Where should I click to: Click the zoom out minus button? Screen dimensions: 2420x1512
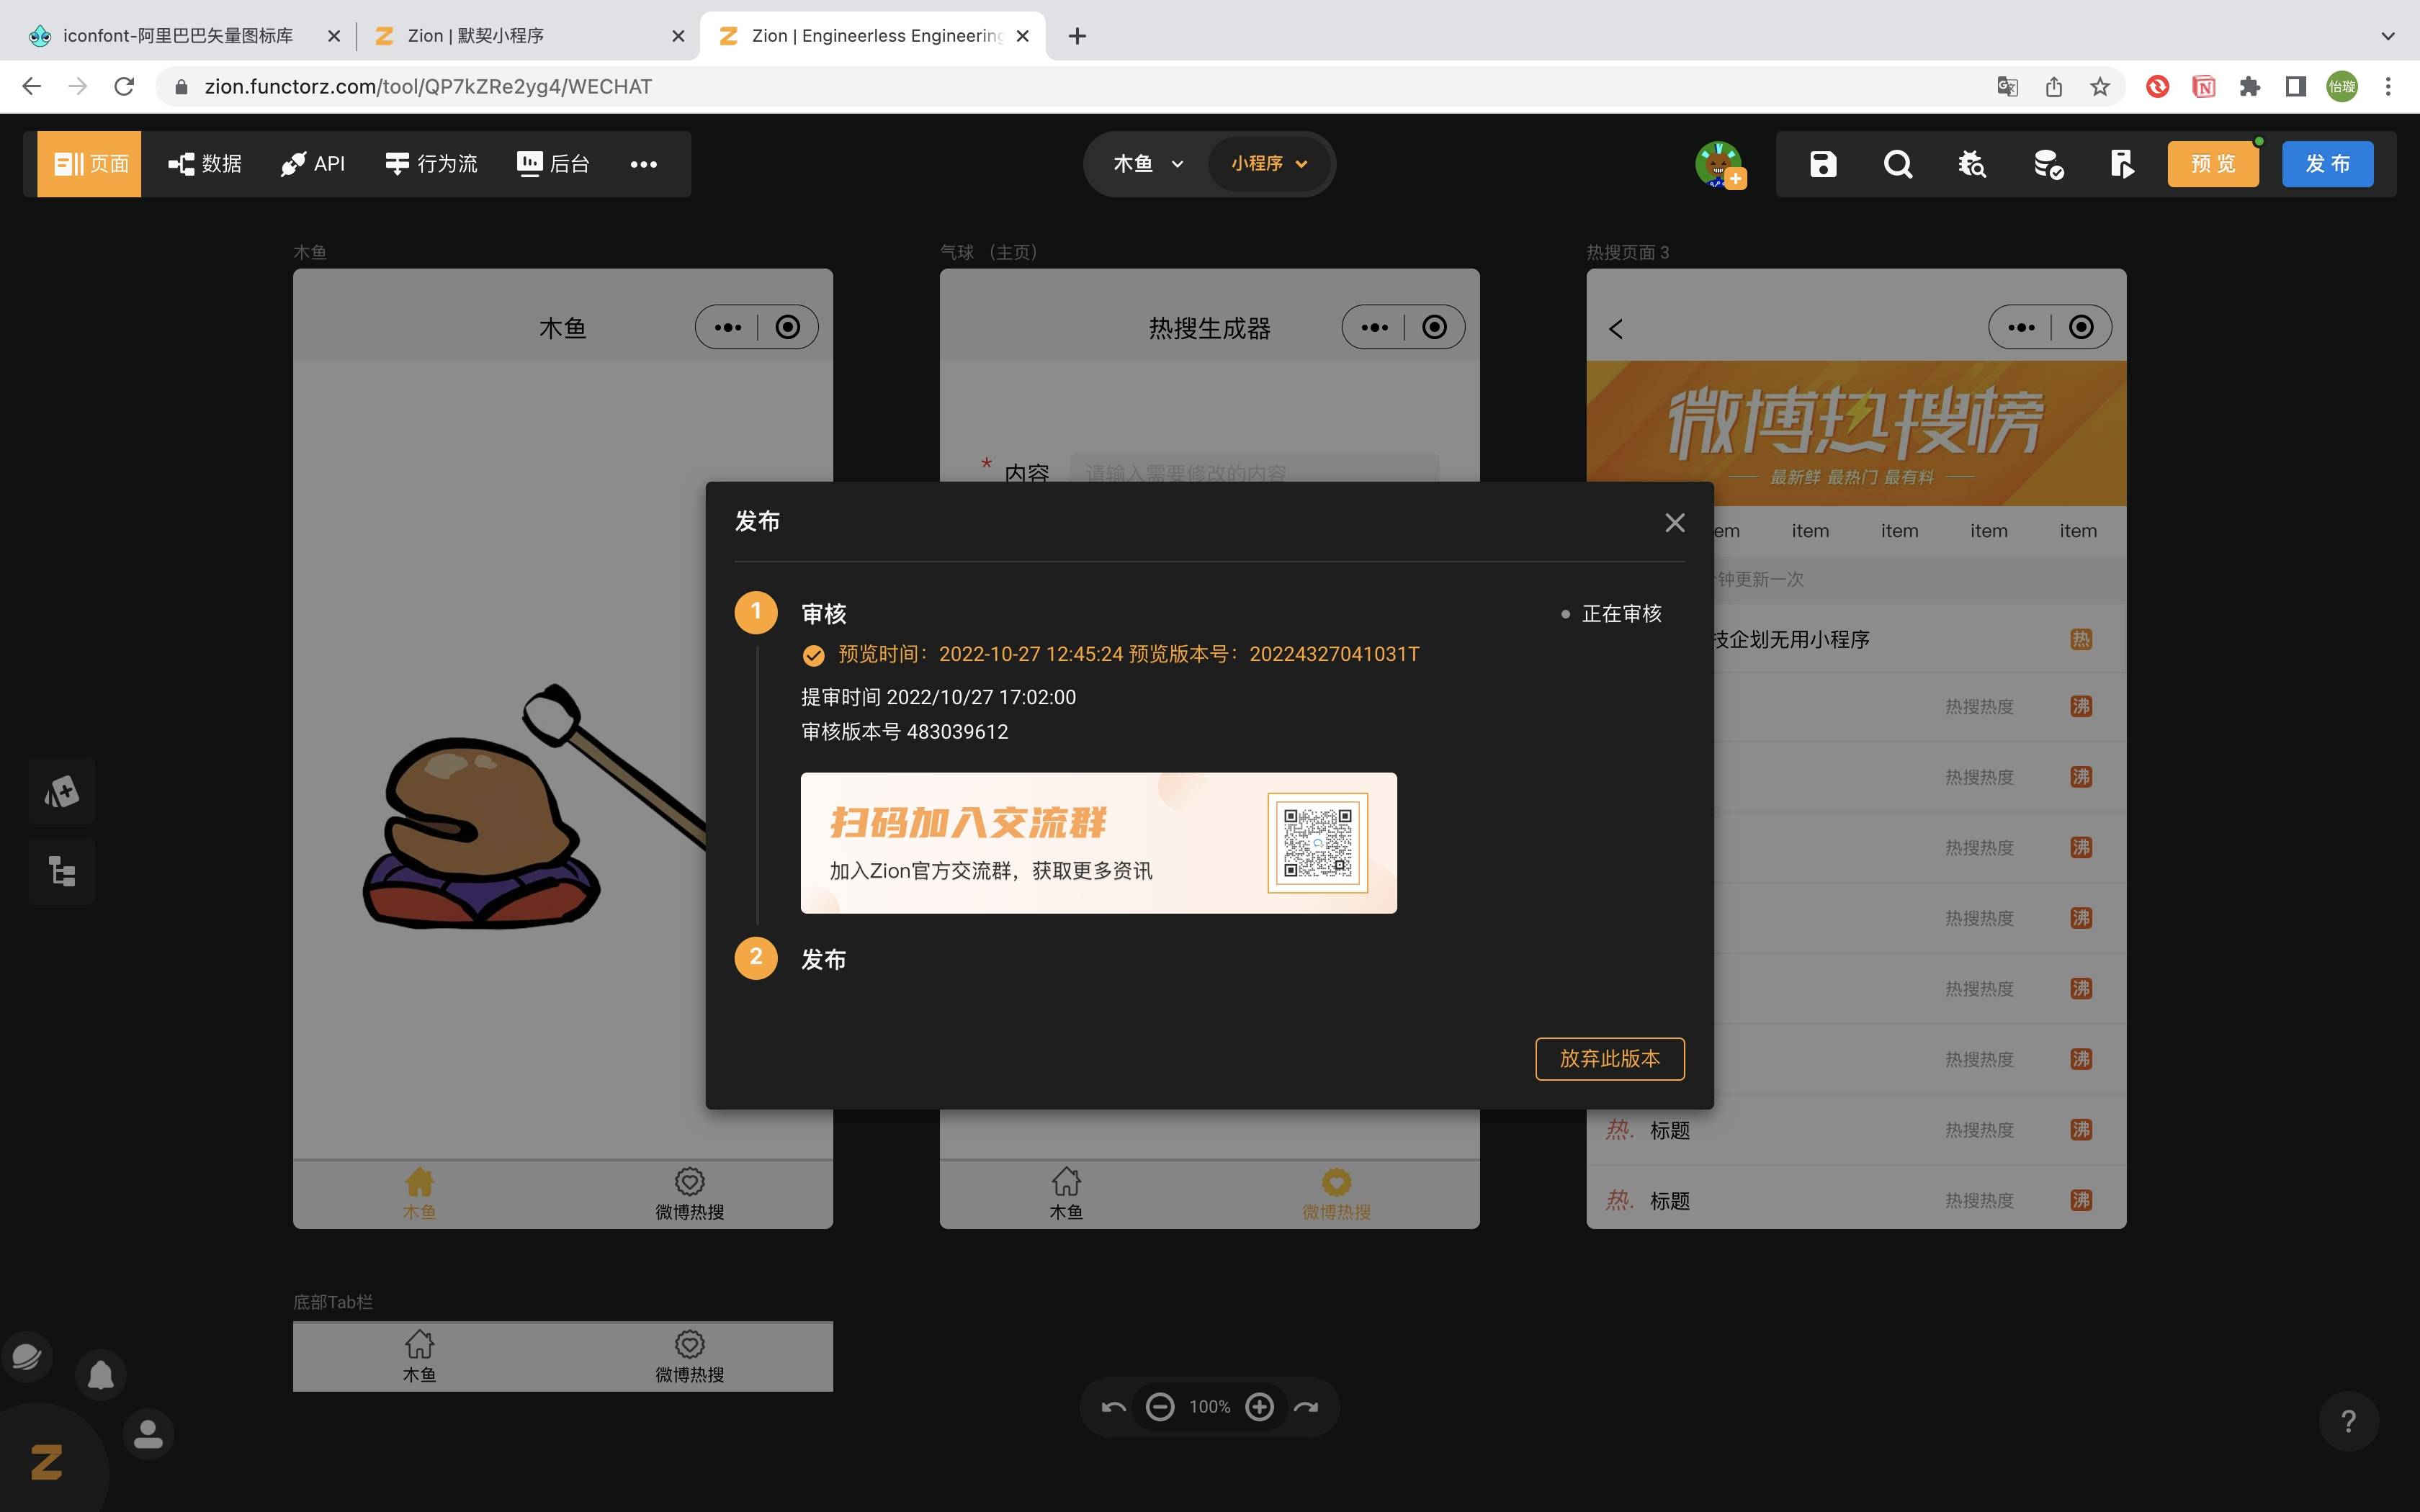click(x=1160, y=1407)
